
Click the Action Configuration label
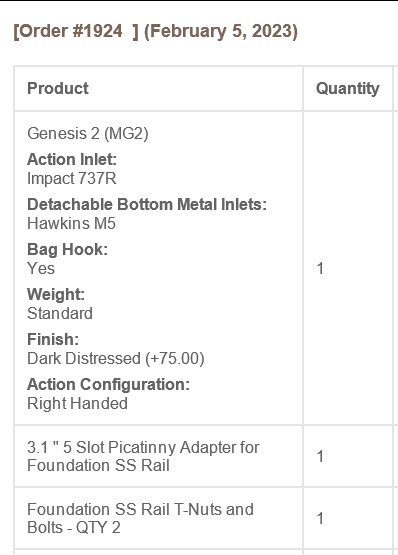click(108, 384)
